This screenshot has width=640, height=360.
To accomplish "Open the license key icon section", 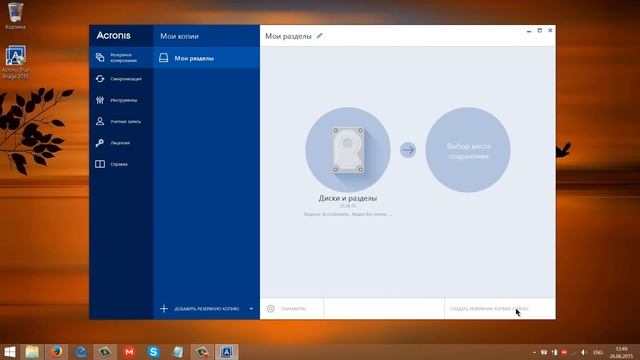I will tap(100, 143).
